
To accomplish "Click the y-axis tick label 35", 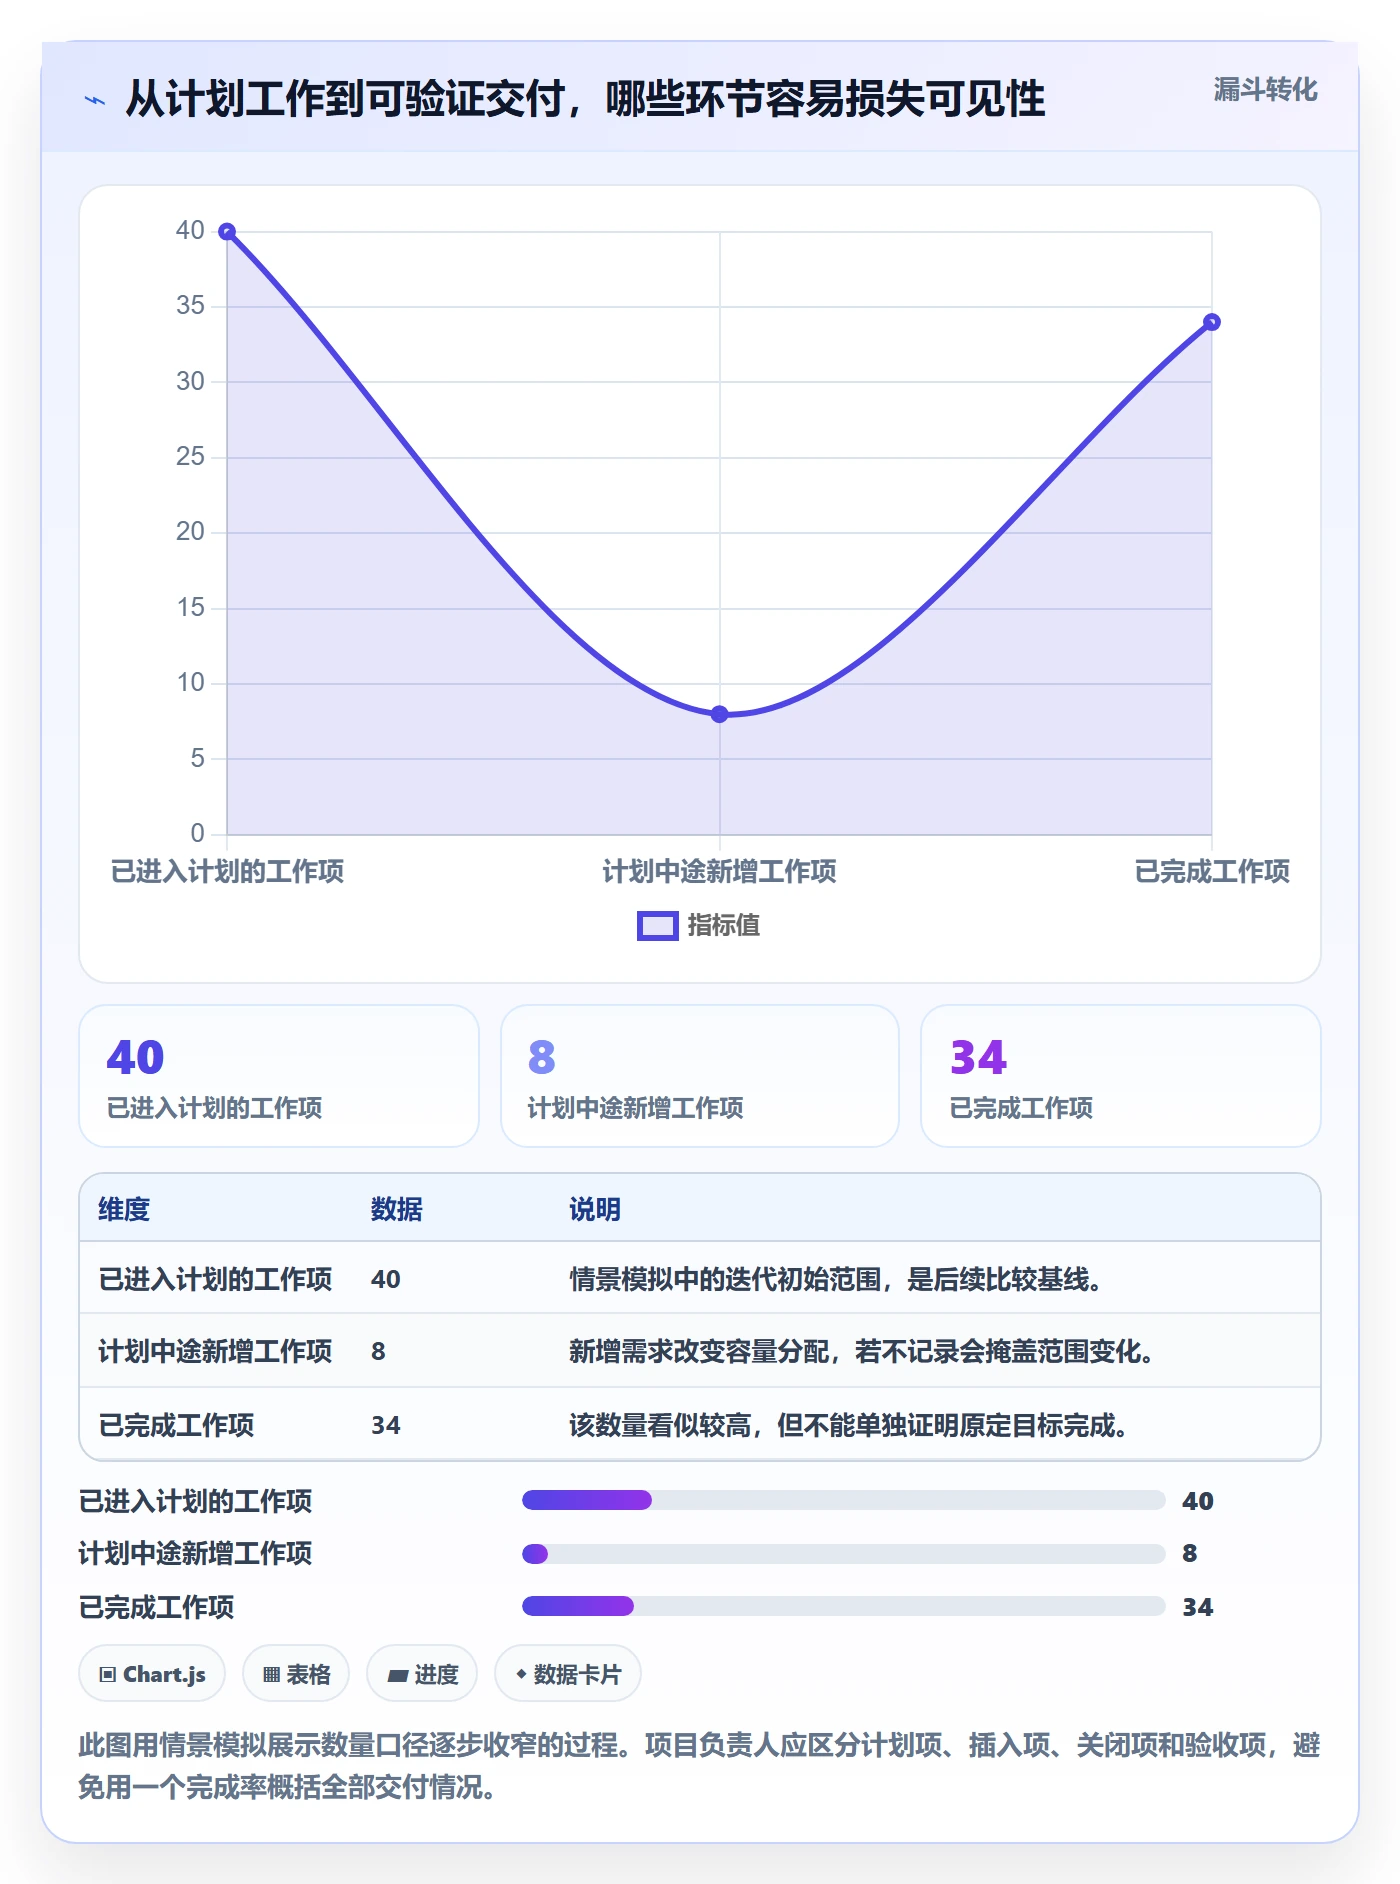I will coord(190,305).
